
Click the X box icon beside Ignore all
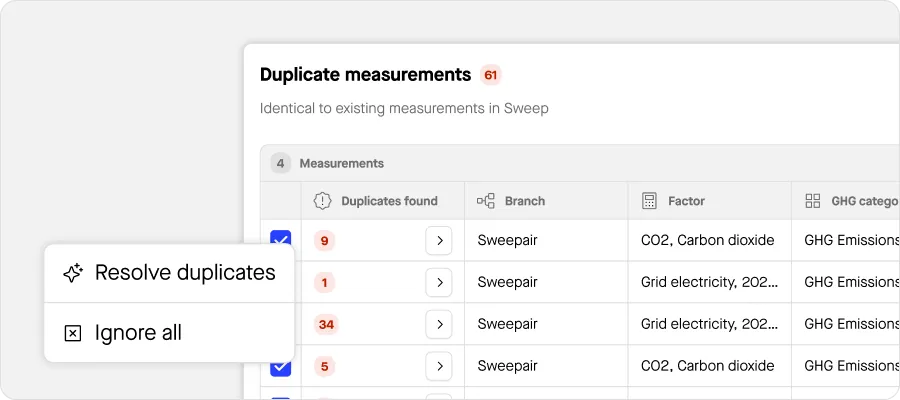[72, 333]
